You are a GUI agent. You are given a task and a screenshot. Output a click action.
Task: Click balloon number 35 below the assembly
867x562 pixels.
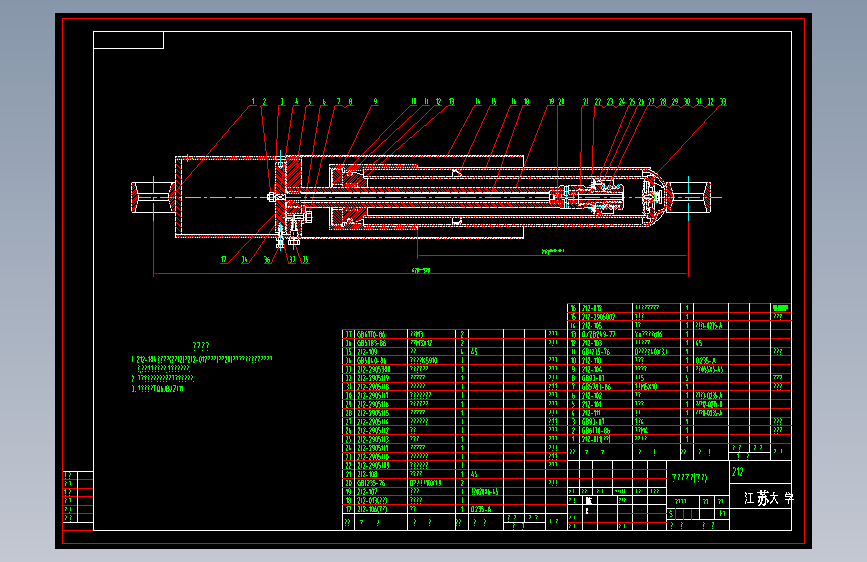(x=305, y=259)
